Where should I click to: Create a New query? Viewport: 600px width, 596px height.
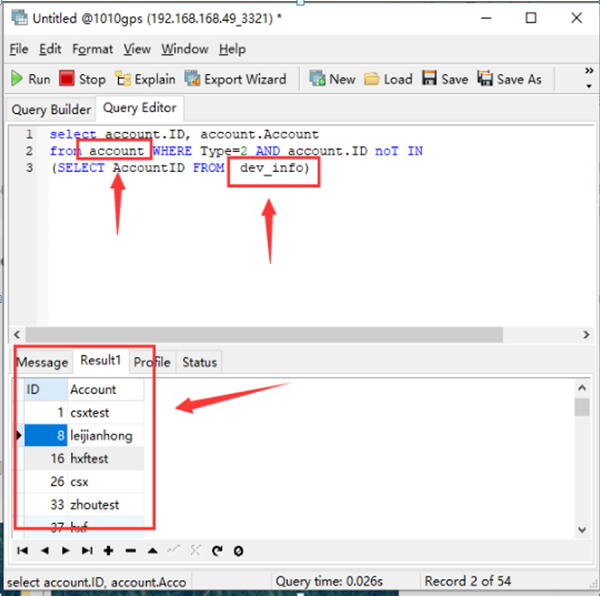point(333,79)
